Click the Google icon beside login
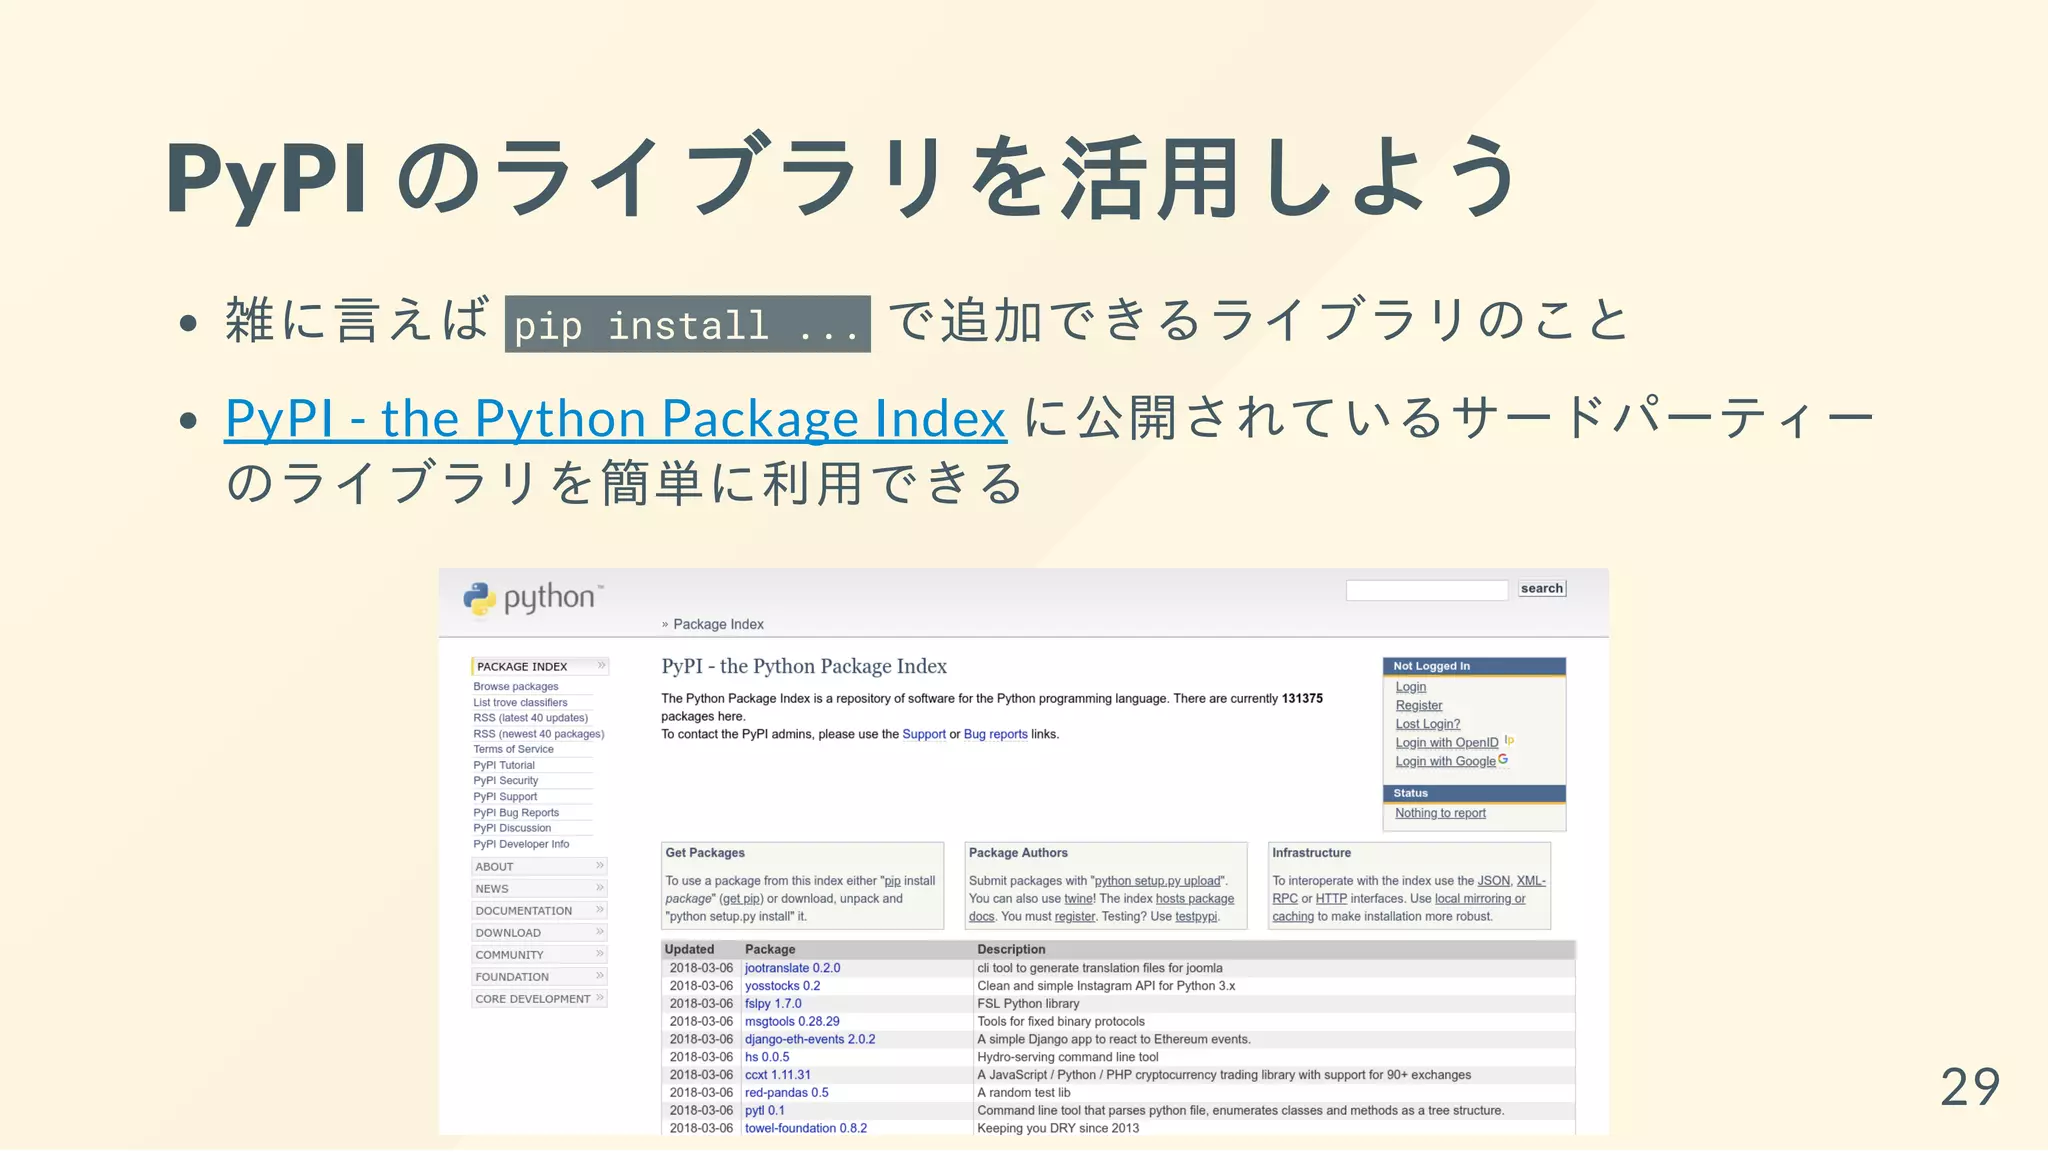This screenshot has width=2048, height=1152. (x=1503, y=760)
